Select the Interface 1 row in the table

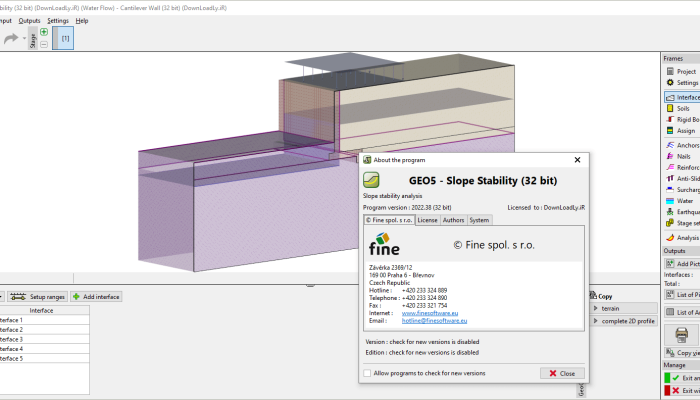tap(45, 320)
